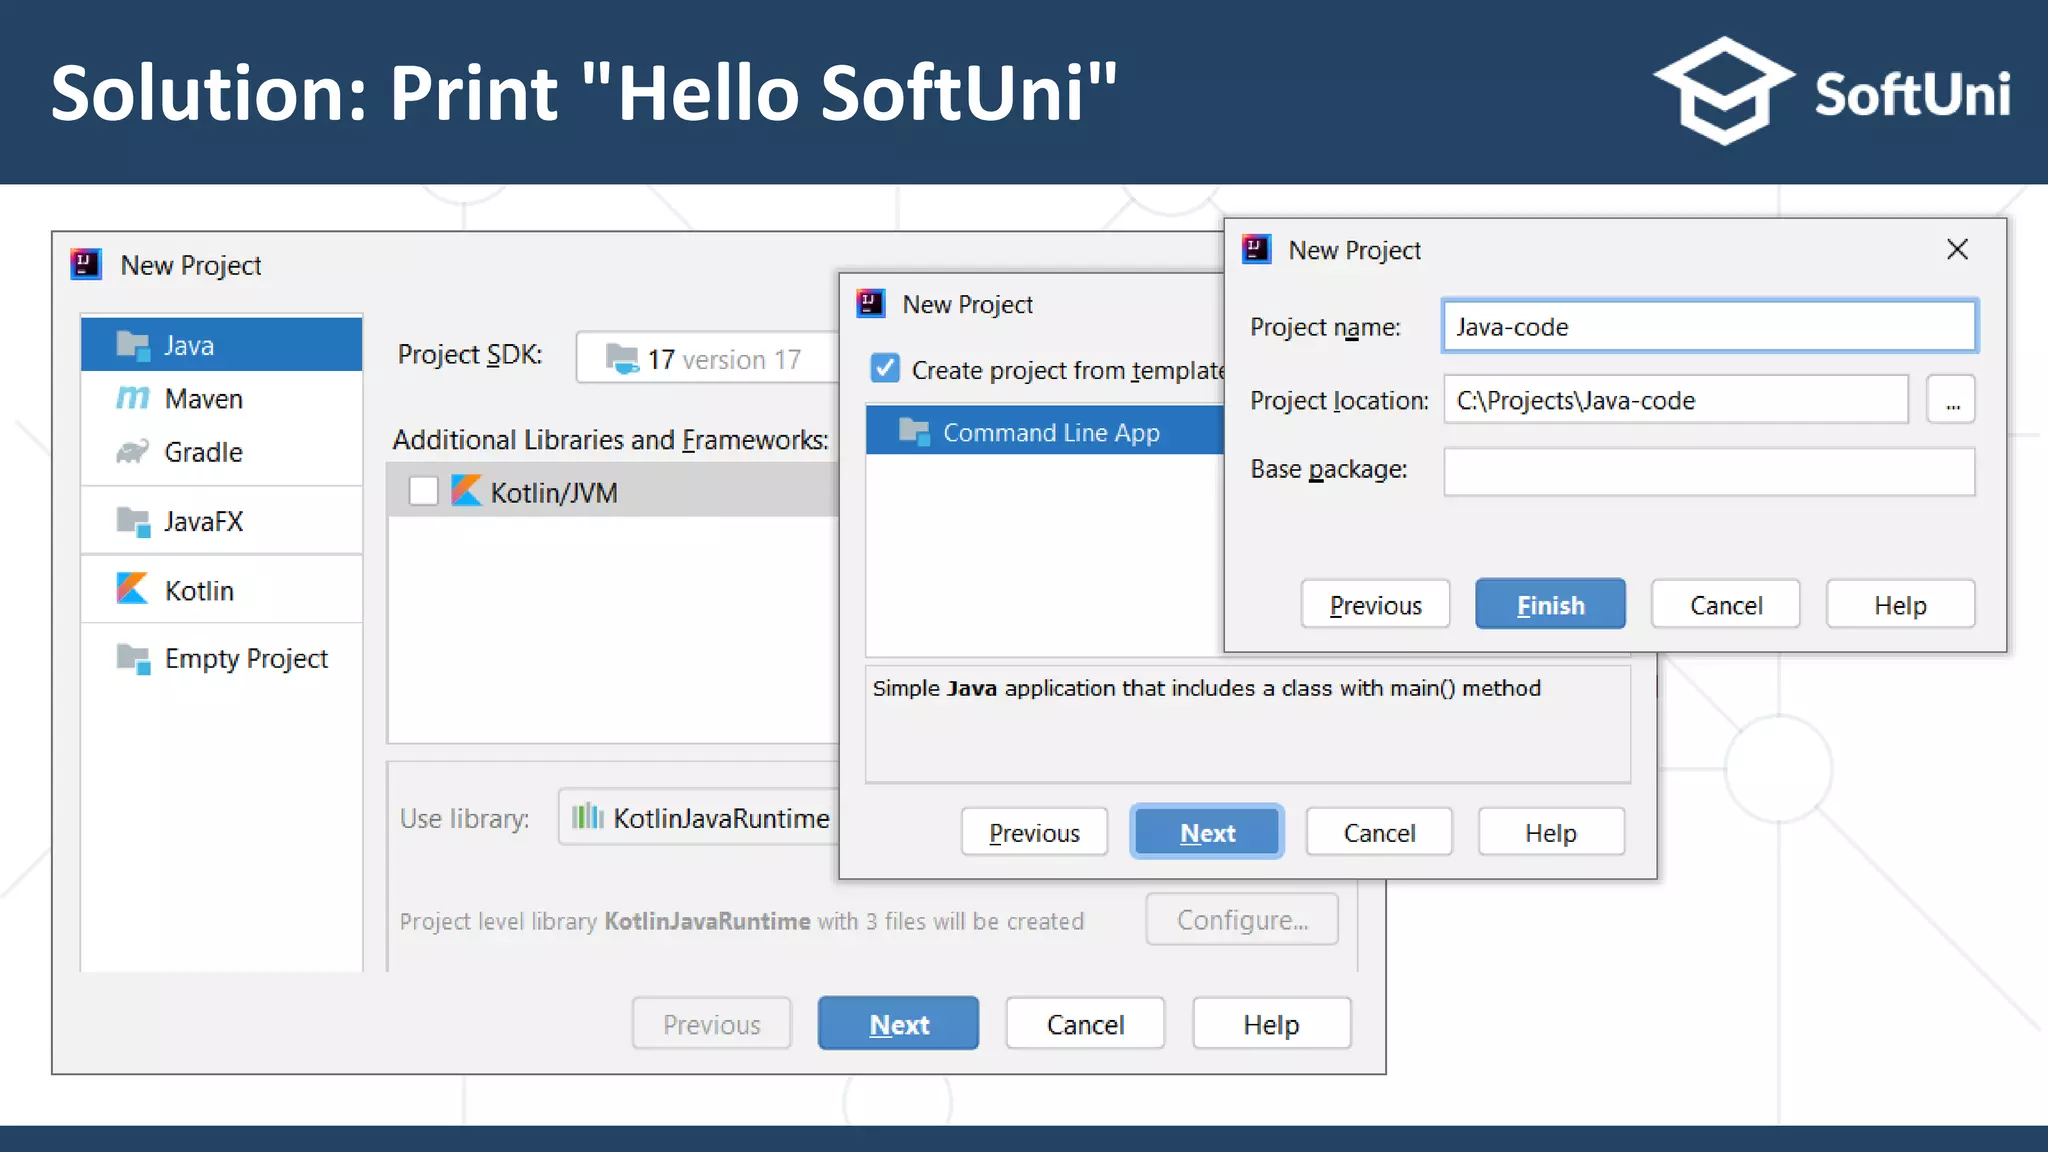Click IntelliJ icon in template dialog title
Screen dimensions: 2048x1152
tap(871, 303)
